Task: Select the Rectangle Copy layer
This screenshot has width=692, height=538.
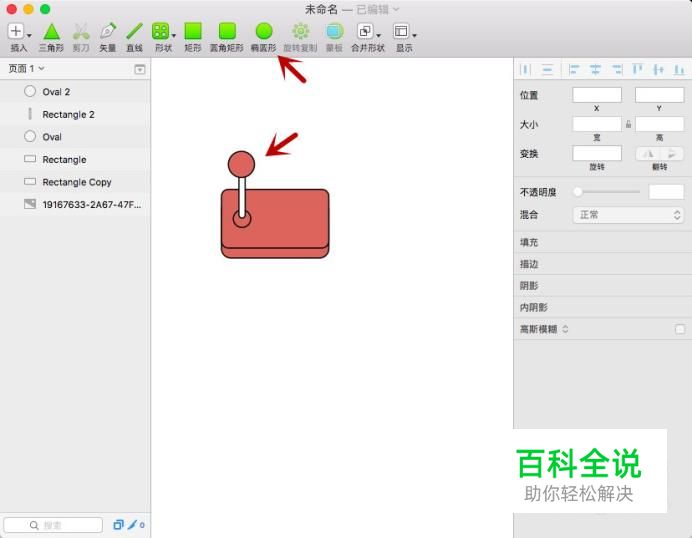Action: (x=75, y=182)
